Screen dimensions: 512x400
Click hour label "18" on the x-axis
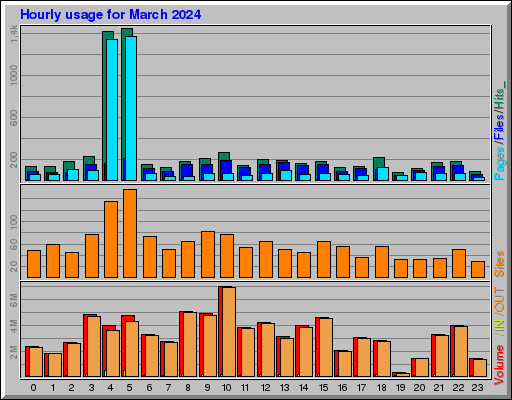[x=381, y=388]
